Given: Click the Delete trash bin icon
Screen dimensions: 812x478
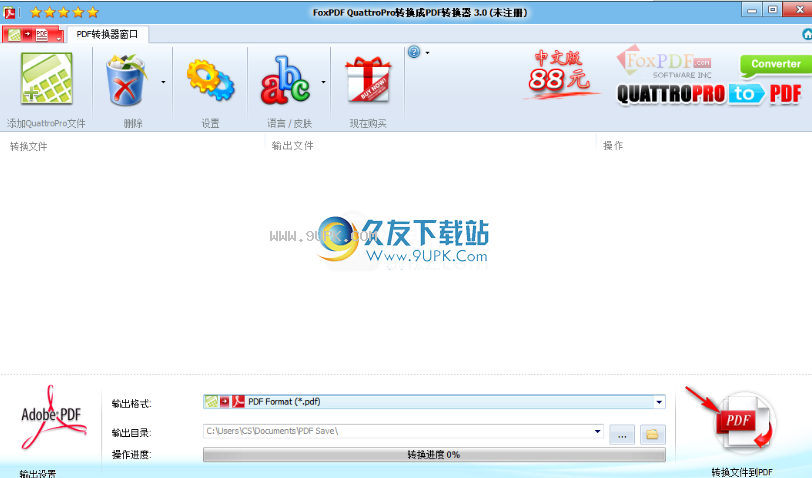Looking at the screenshot, I should [126, 80].
